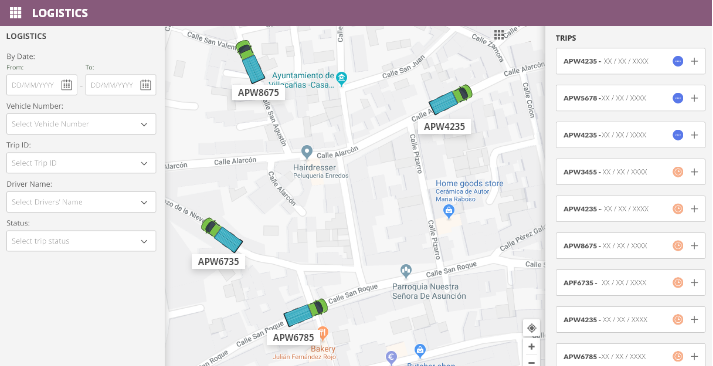This screenshot has width=713, height=366.
Task: Click orange status icon of APW3455 trip
Action: pos(678,172)
